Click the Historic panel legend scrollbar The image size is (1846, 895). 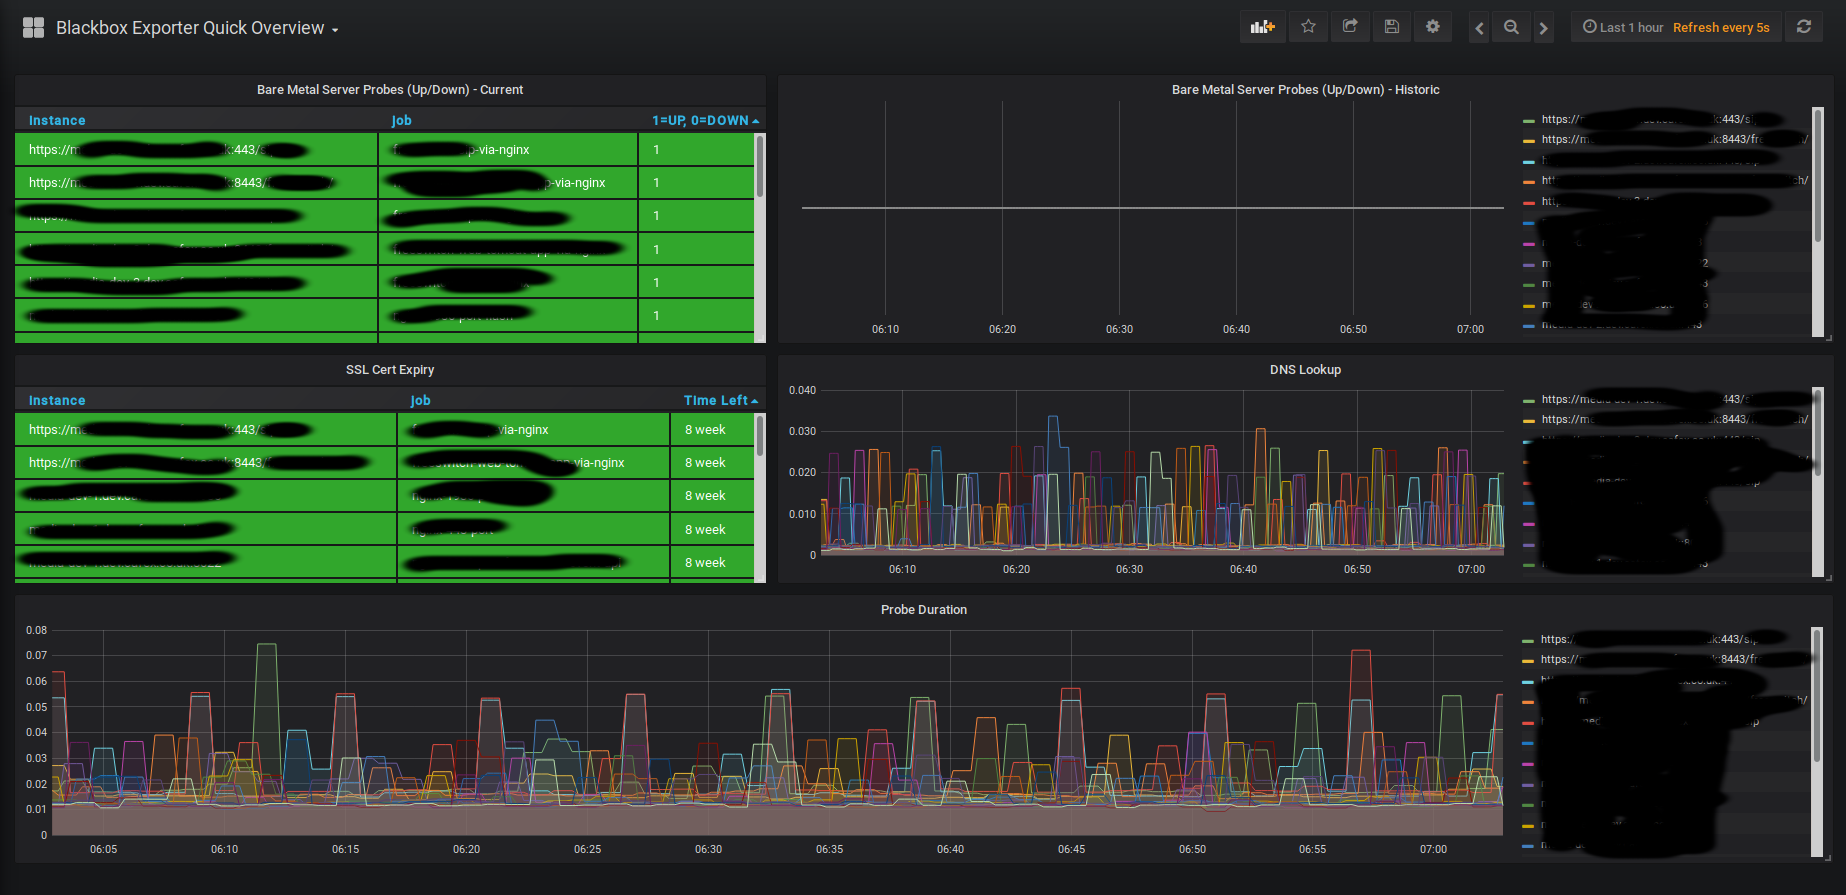tap(1817, 174)
